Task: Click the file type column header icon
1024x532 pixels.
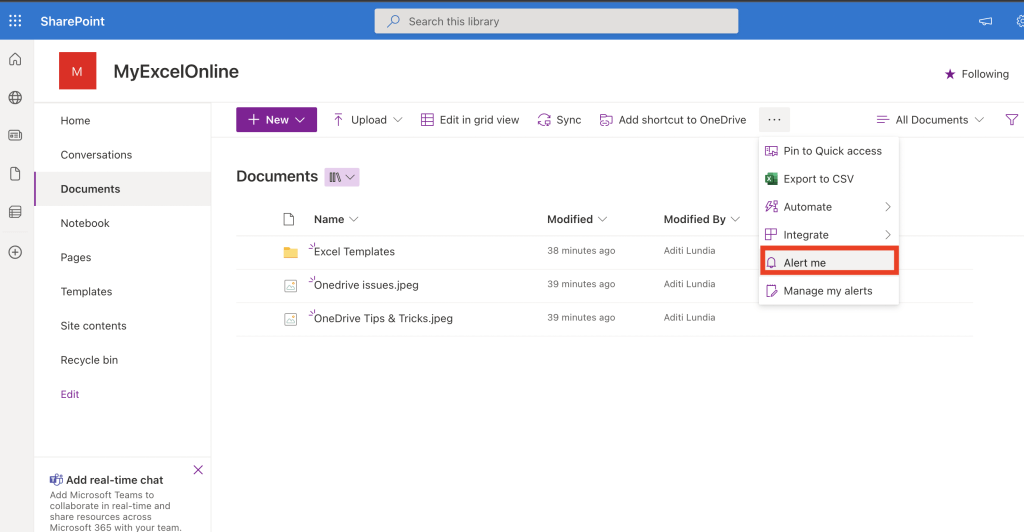Action: (289, 219)
